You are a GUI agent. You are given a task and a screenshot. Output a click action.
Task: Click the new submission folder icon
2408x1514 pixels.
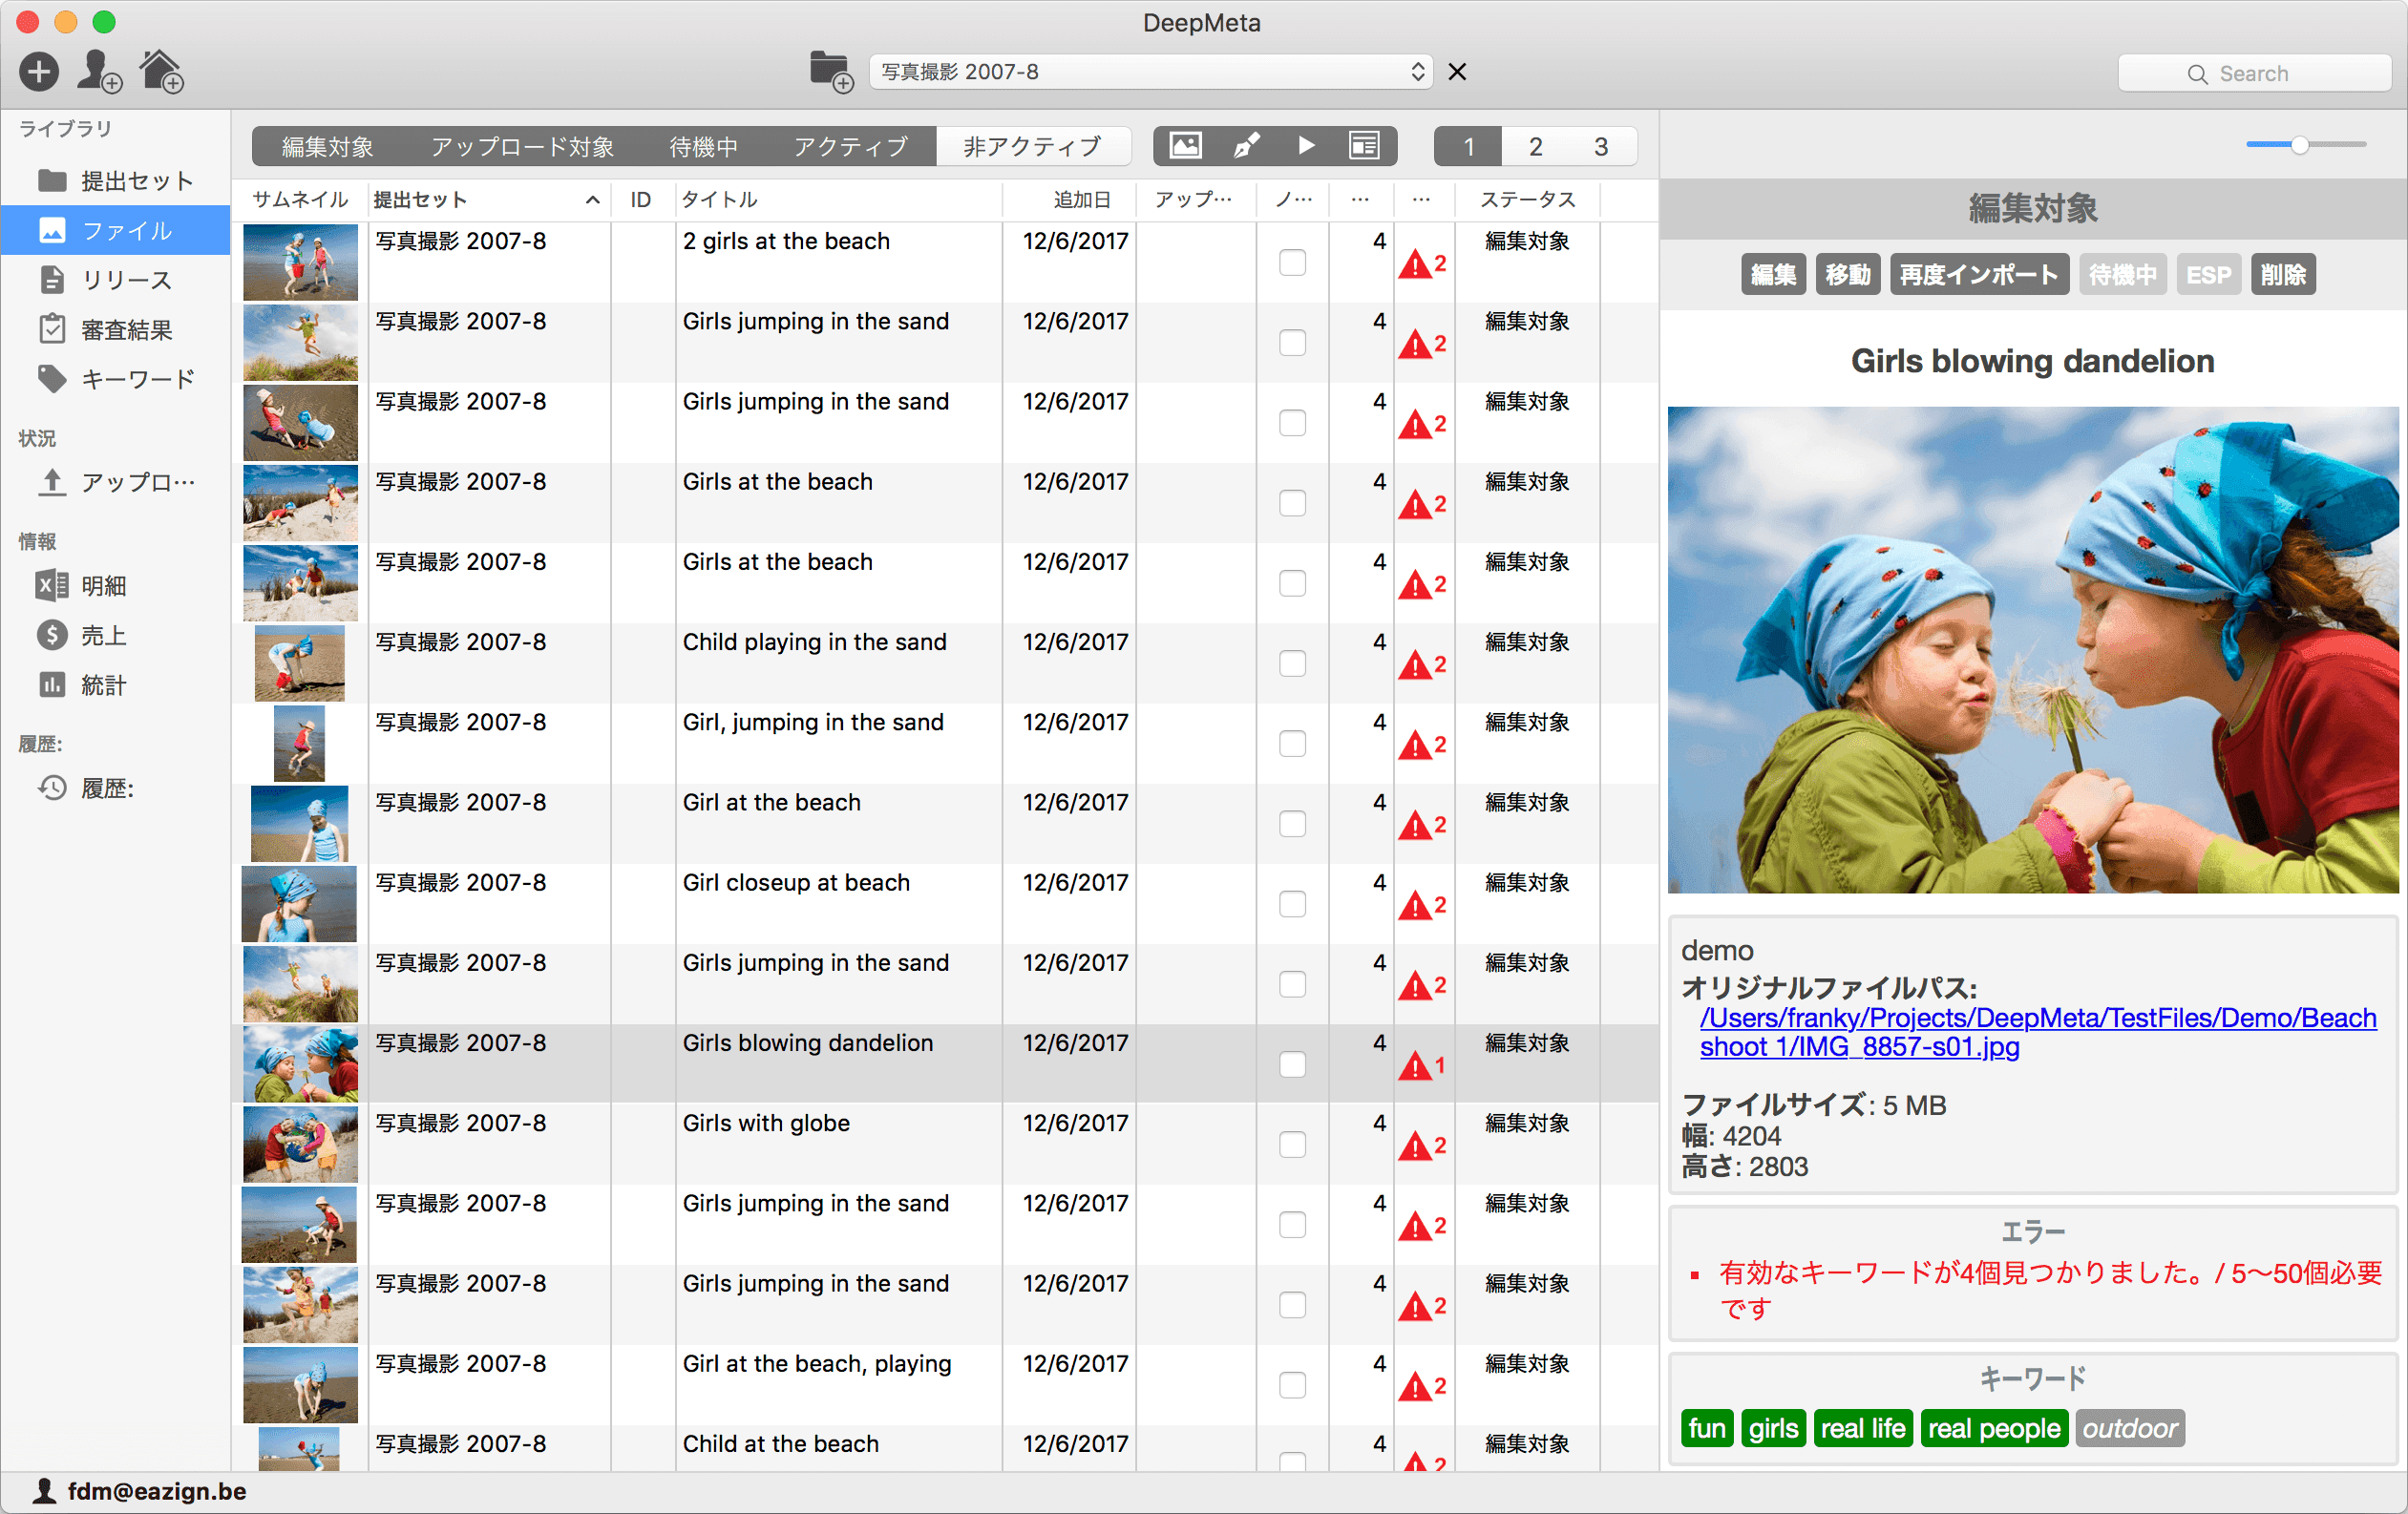pos(831,72)
